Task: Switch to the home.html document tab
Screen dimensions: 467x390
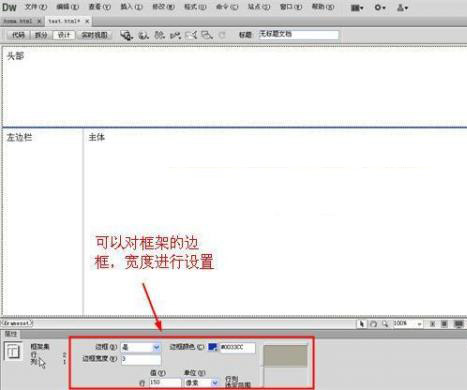Action: pos(18,21)
